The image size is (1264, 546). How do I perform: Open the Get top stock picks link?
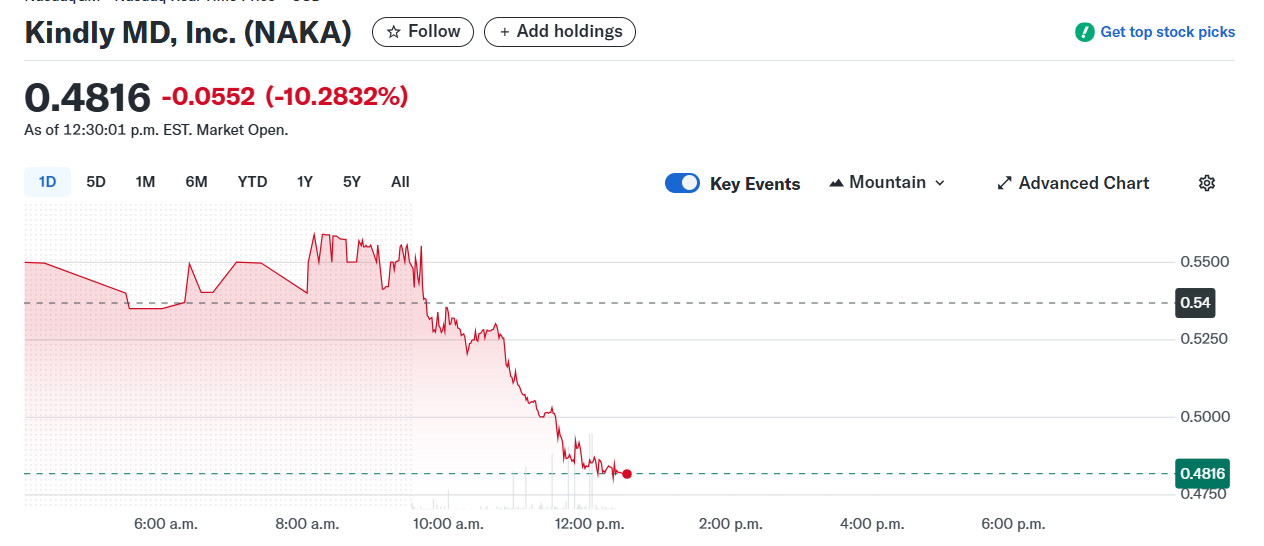[x=1167, y=32]
